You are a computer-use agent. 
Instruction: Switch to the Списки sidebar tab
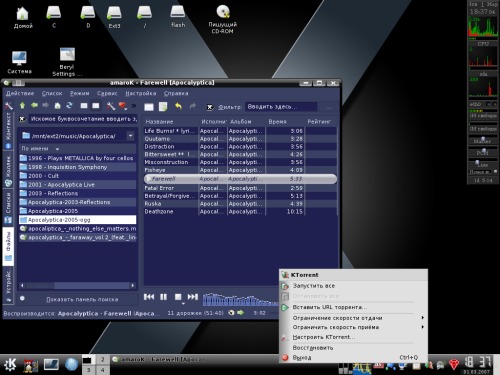pos(8,208)
